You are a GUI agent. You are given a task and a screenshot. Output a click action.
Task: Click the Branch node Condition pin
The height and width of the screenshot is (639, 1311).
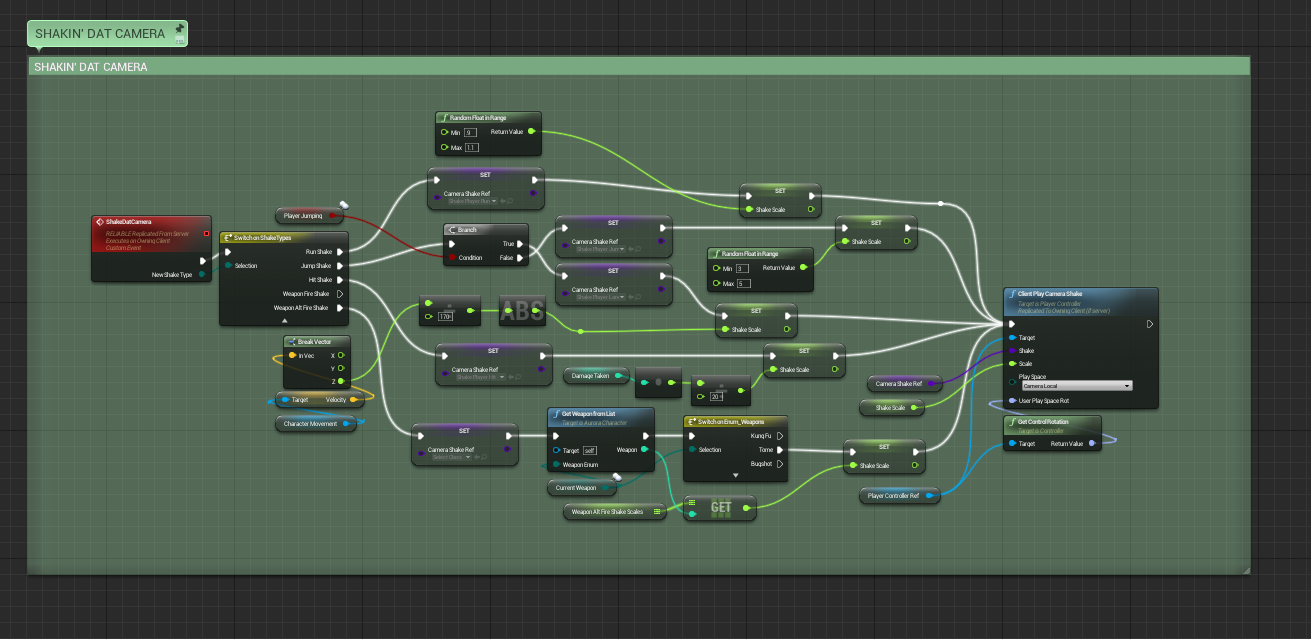point(451,257)
